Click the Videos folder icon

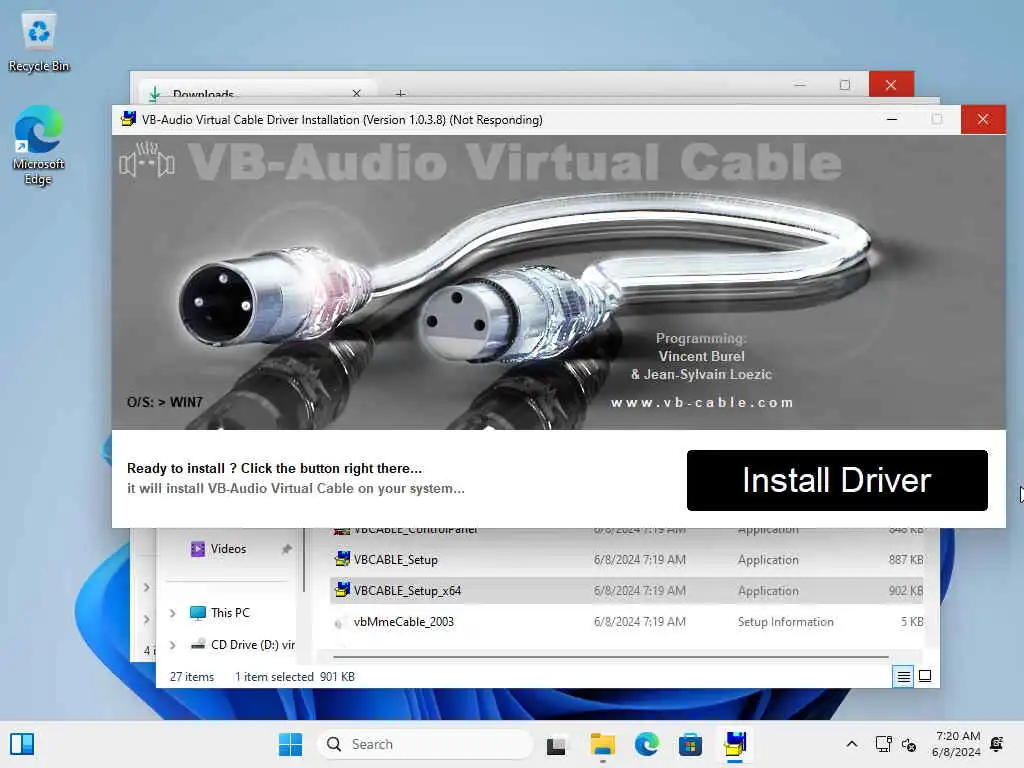[197, 549]
